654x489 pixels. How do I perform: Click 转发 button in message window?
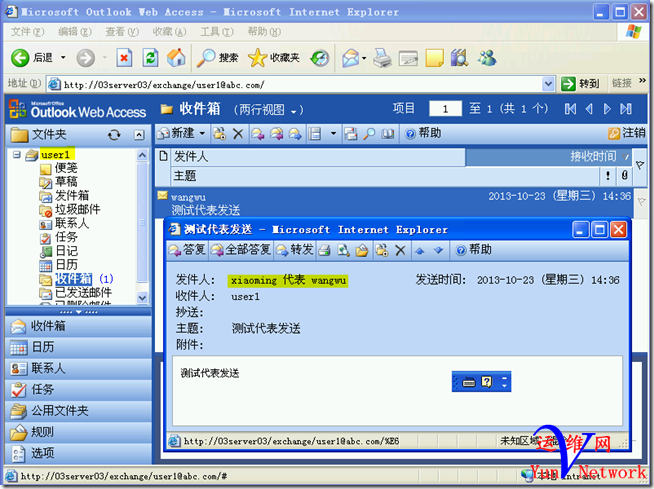(294, 250)
